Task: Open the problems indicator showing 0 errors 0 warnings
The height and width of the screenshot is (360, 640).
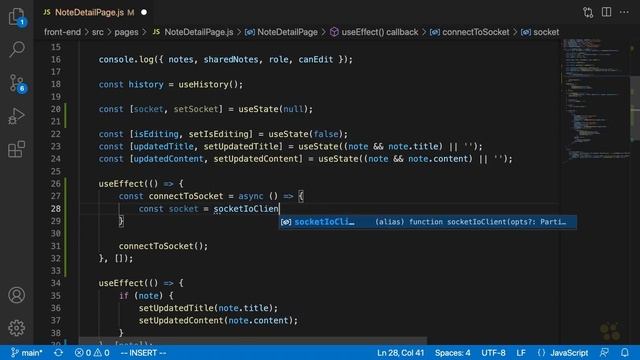Action: click(x=92, y=353)
